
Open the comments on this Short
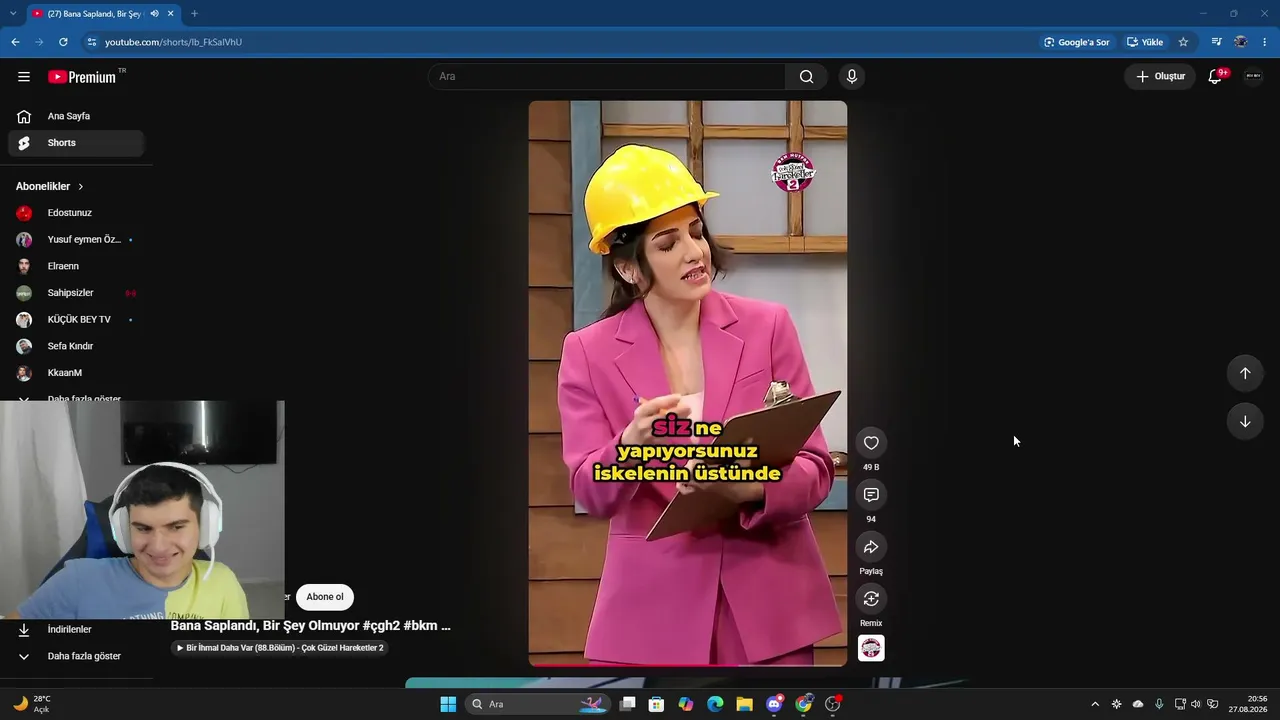coord(871,495)
